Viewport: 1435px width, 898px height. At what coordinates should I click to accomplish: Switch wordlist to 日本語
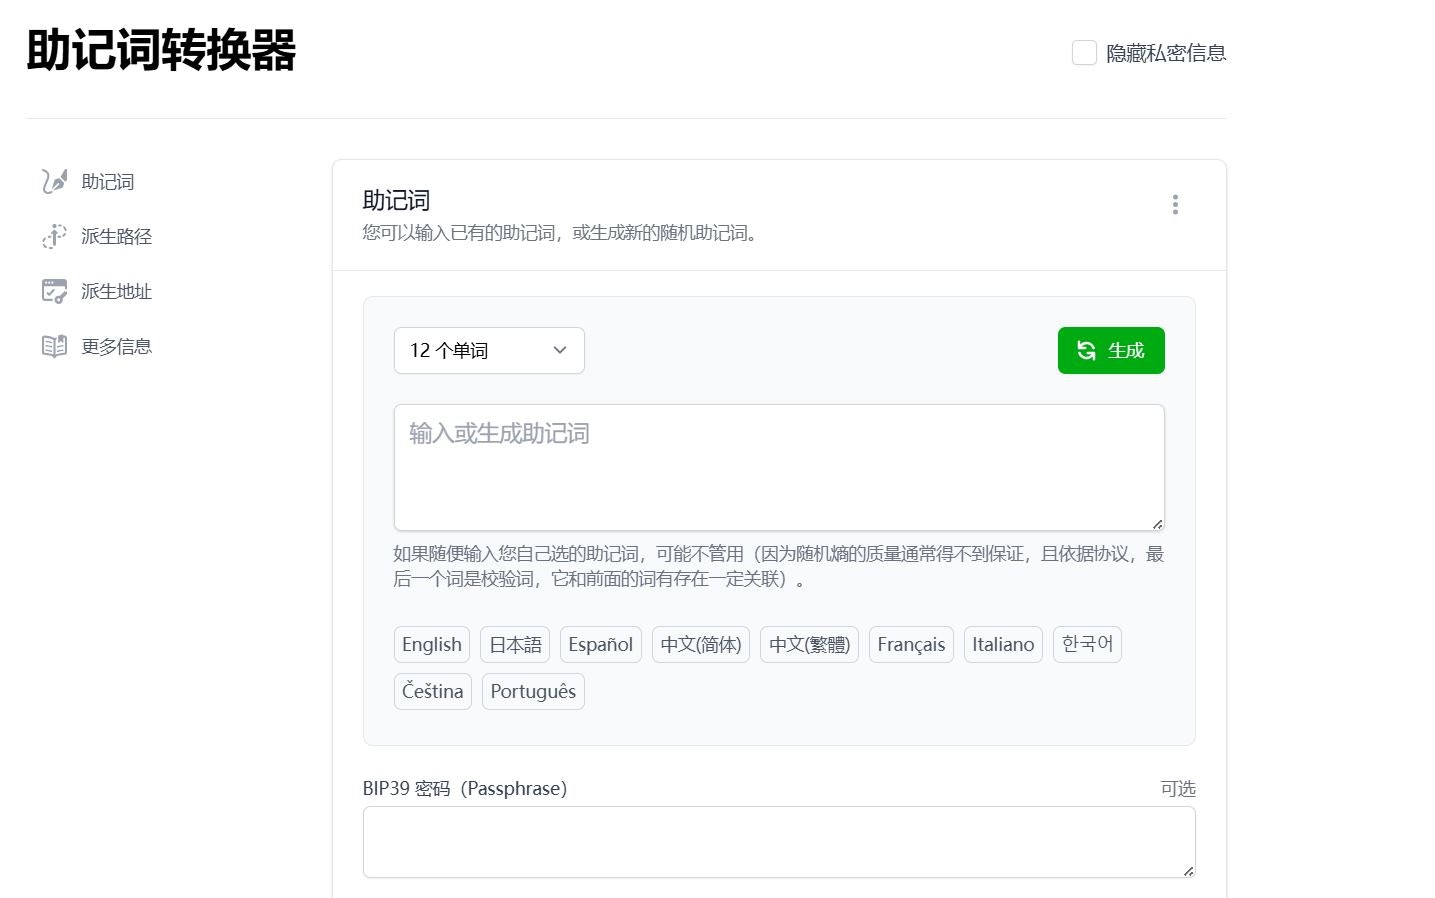point(514,644)
